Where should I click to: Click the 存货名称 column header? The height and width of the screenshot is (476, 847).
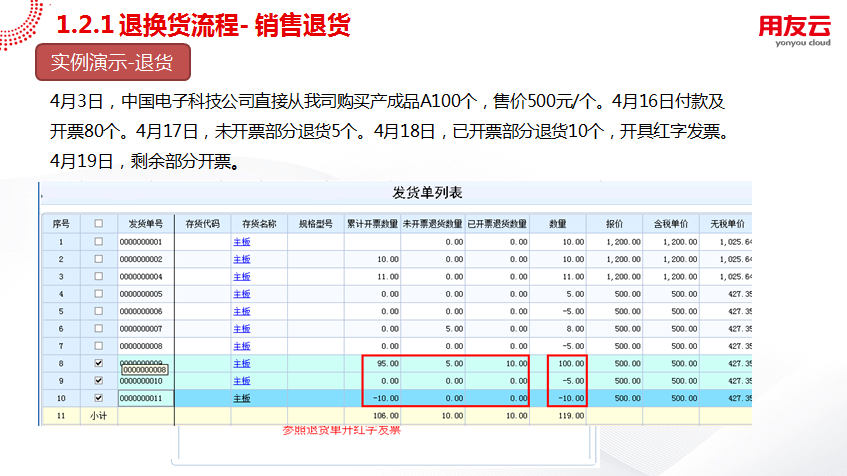coord(258,224)
